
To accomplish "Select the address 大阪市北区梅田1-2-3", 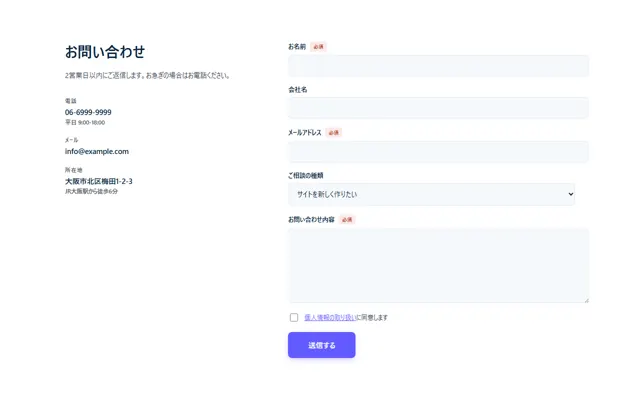I will click(99, 181).
